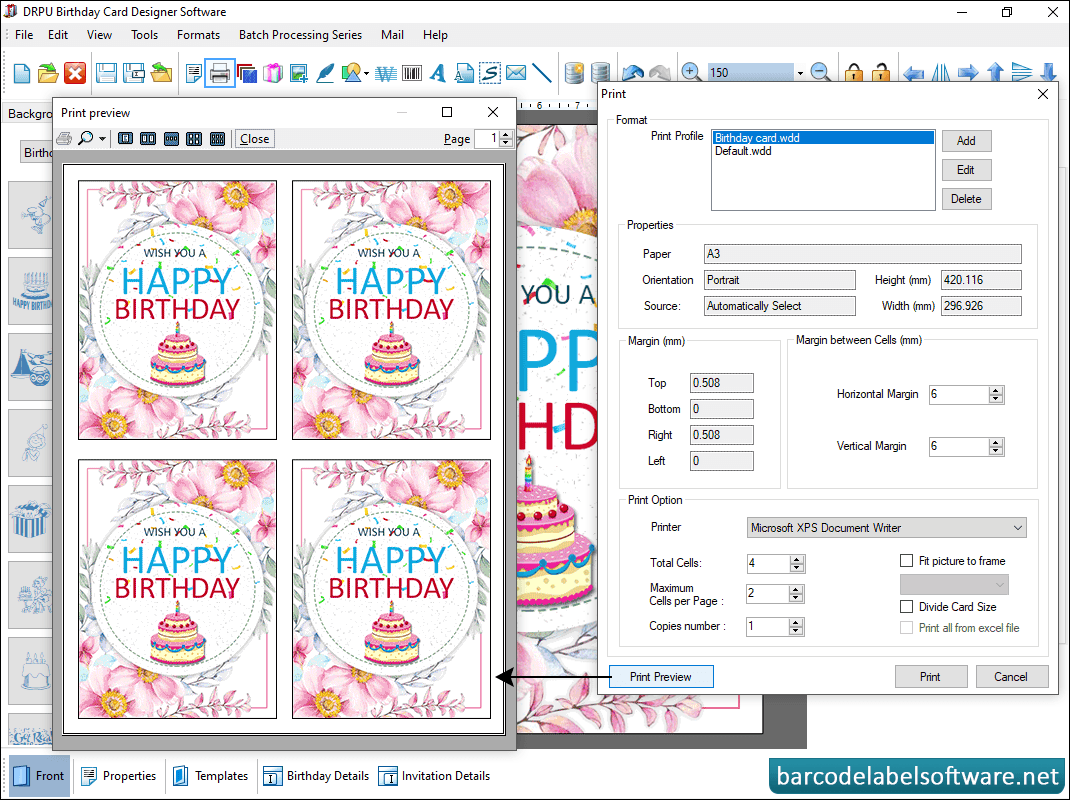This screenshot has width=1070, height=800.
Task: Open the Birthday Details tab
Action: click(x=317, y=775)
